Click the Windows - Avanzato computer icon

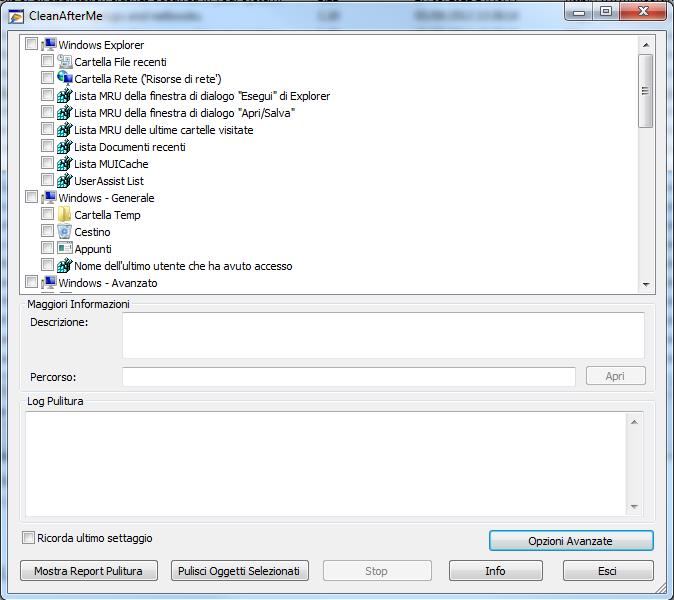(x=49, y=282)
